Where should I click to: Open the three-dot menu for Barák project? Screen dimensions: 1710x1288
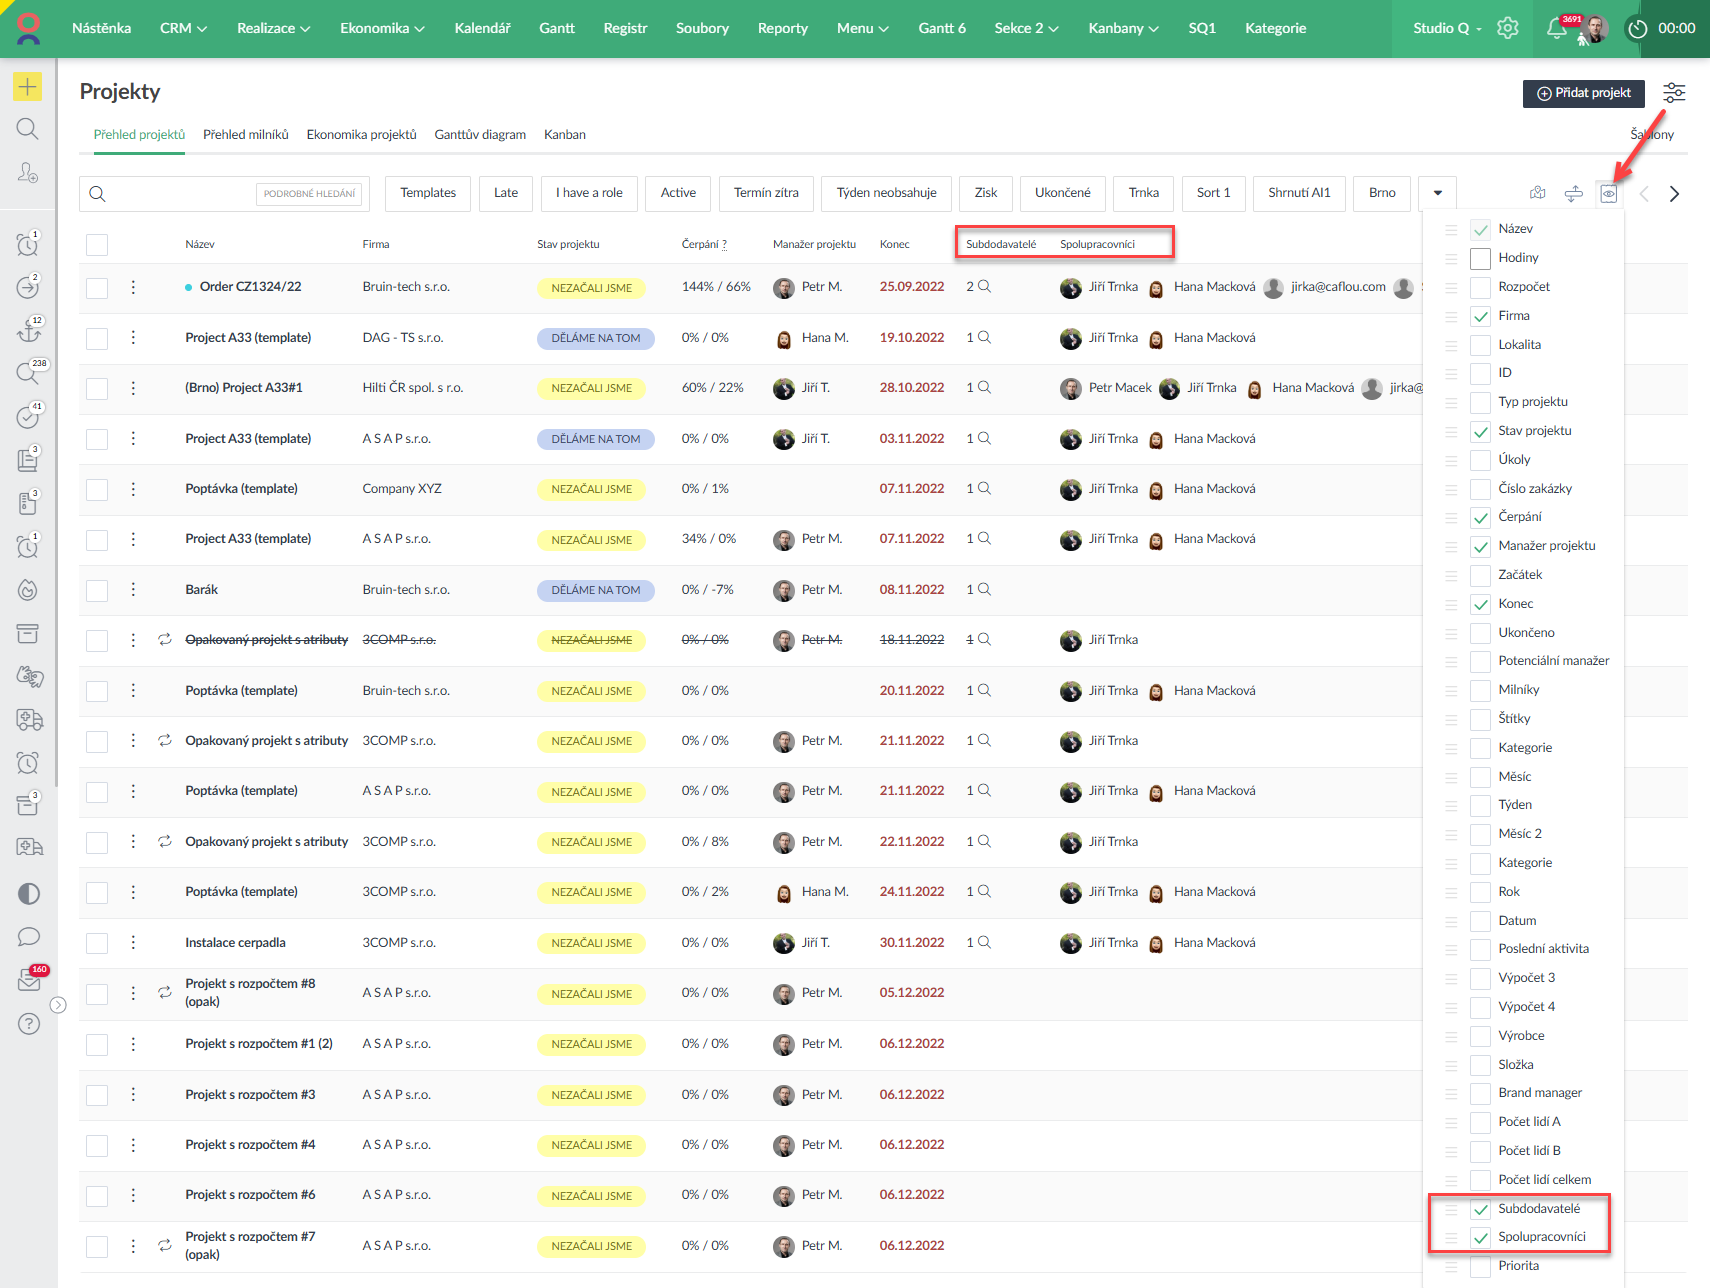pyautogui.click(x=133, y=590)
